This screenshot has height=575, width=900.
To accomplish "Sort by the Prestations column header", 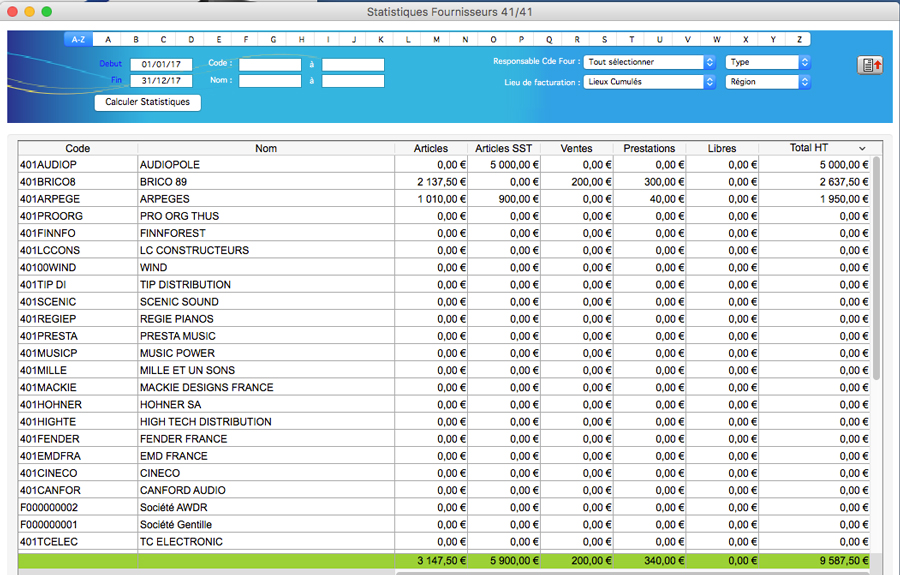I will pyautogui.click(x=649, y=148).
